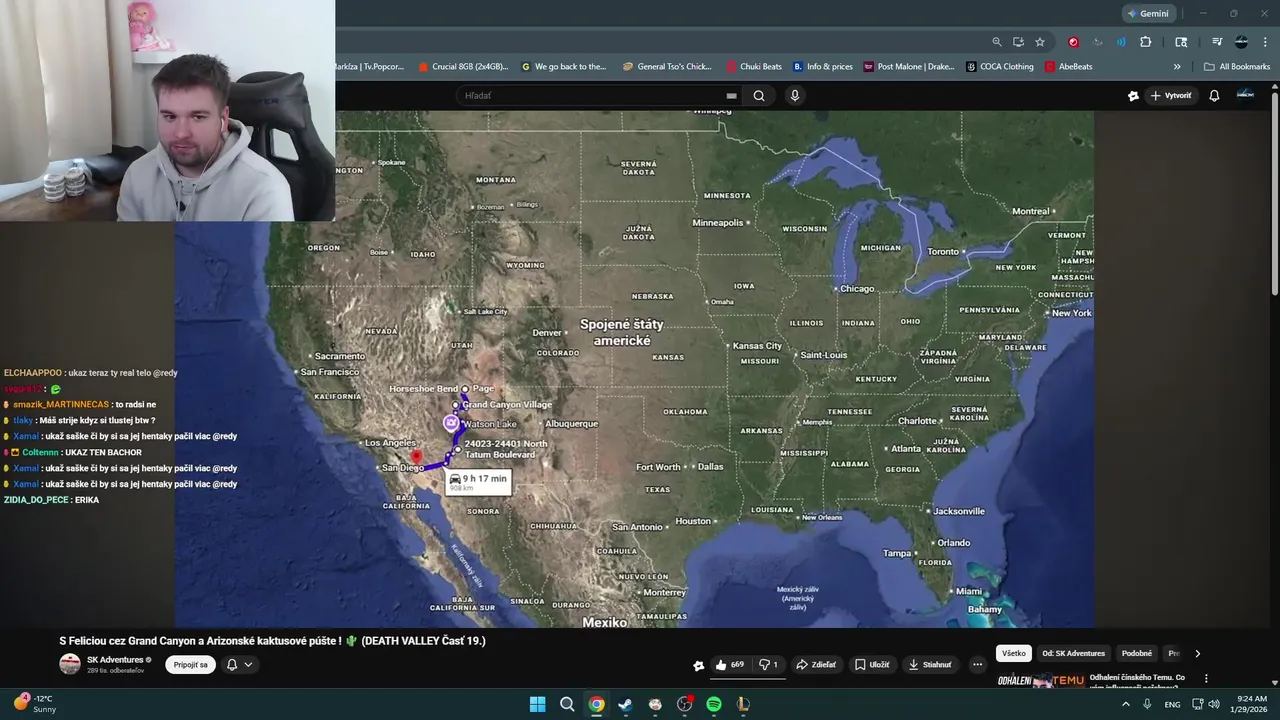Click the icon left of Vytvoriť

[x=1133, y=96]
